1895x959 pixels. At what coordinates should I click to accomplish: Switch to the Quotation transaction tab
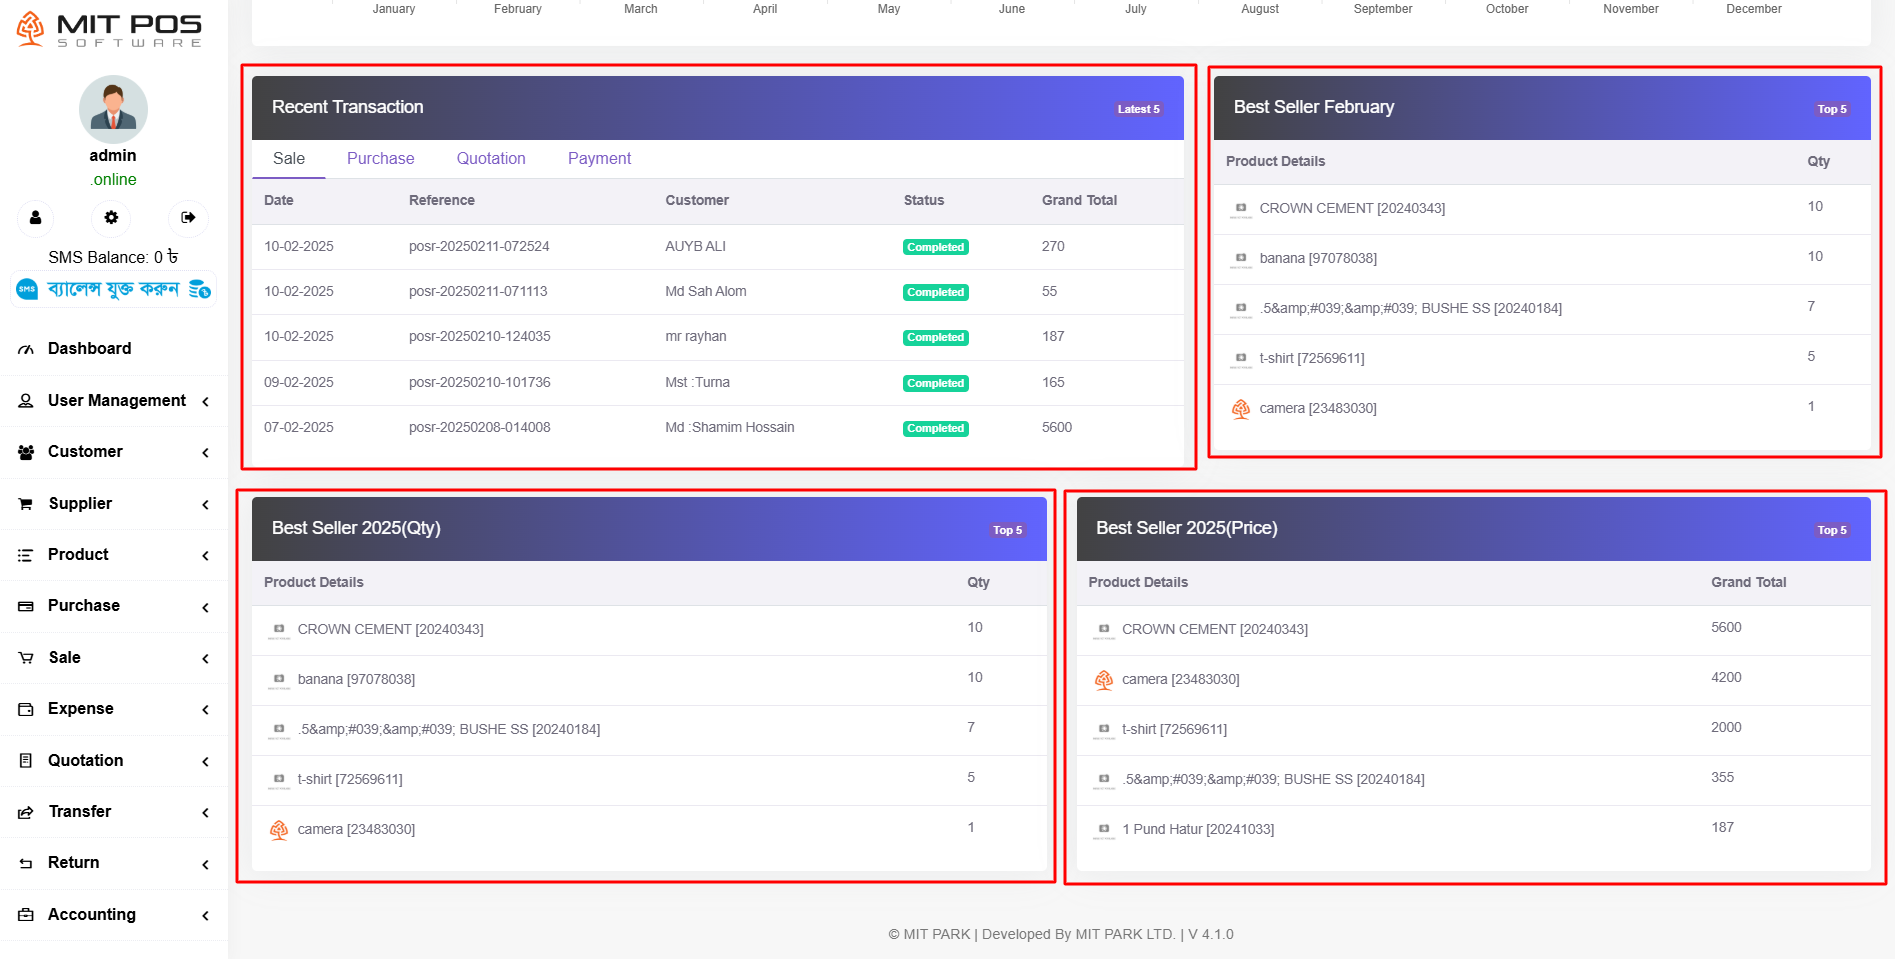tap(490, 159)
